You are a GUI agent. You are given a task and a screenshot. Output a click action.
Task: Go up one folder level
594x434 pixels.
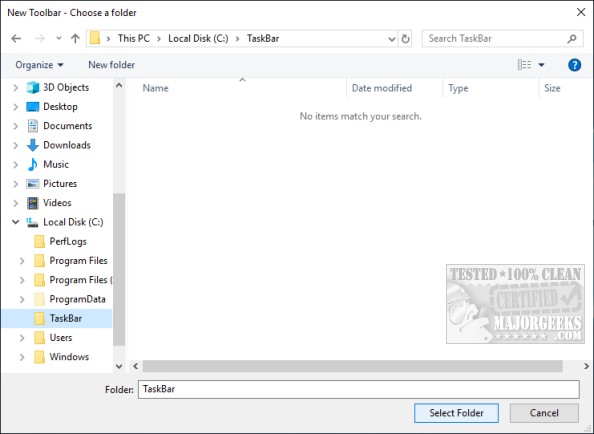click(x=75, y=39)
